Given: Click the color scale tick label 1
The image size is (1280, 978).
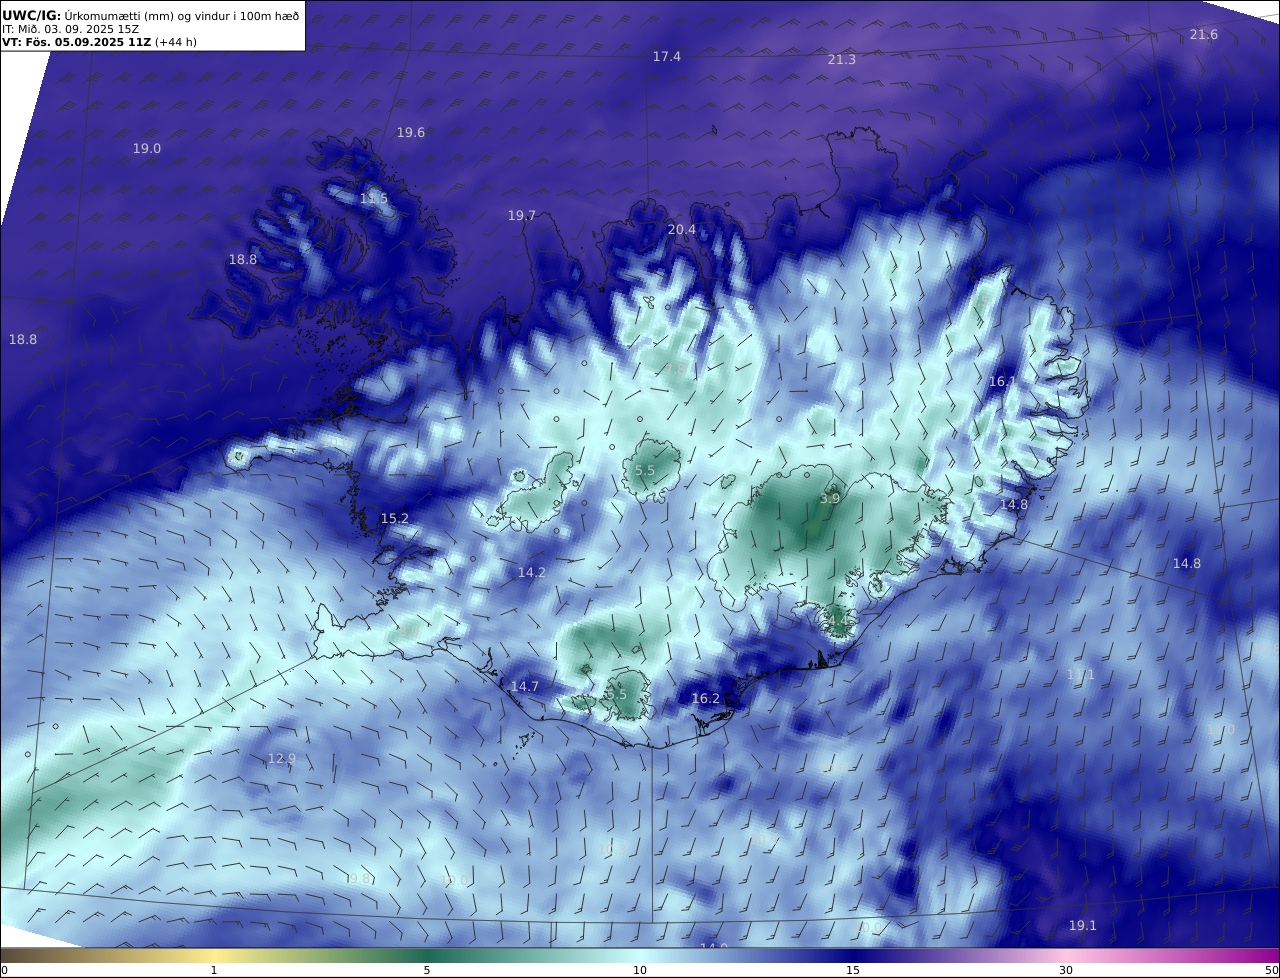Looking at the screenshot, I should [214, 970].
